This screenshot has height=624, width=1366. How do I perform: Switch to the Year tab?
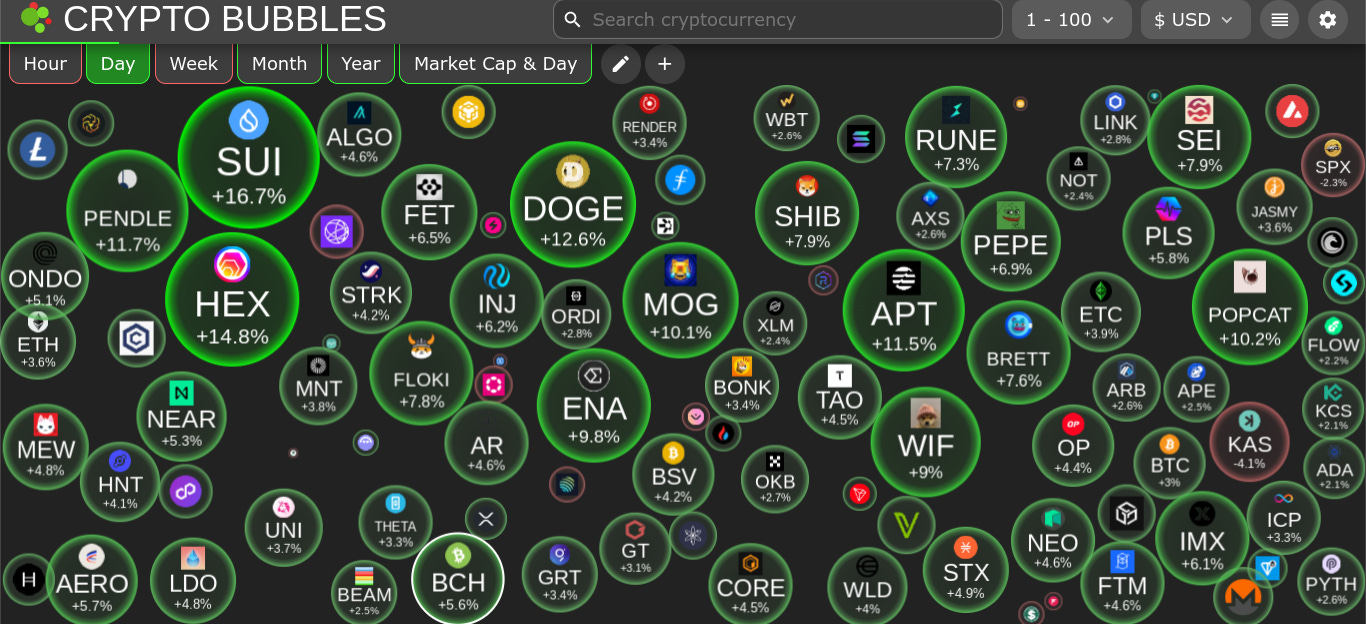361,64
